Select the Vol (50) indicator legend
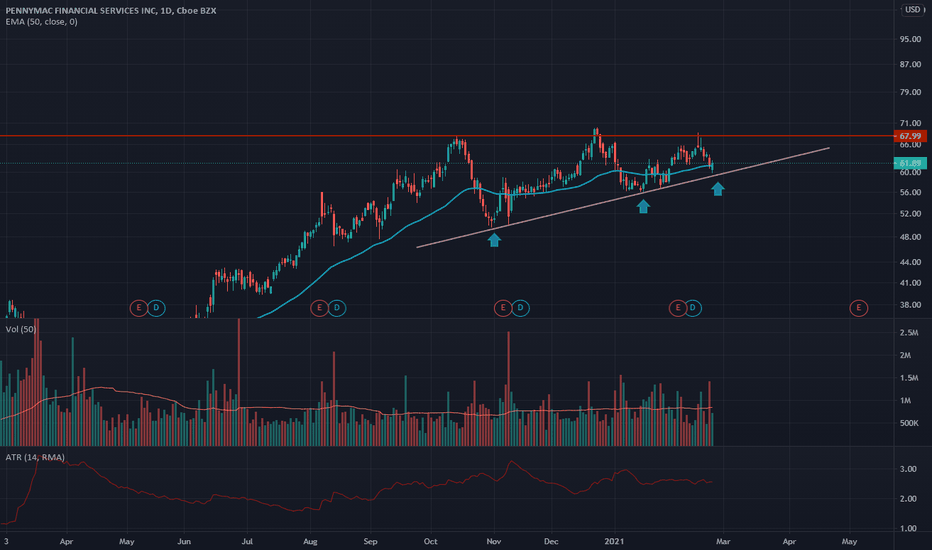Image resolution: width=932 pixels, height=550 pixels. click(21, 329)
